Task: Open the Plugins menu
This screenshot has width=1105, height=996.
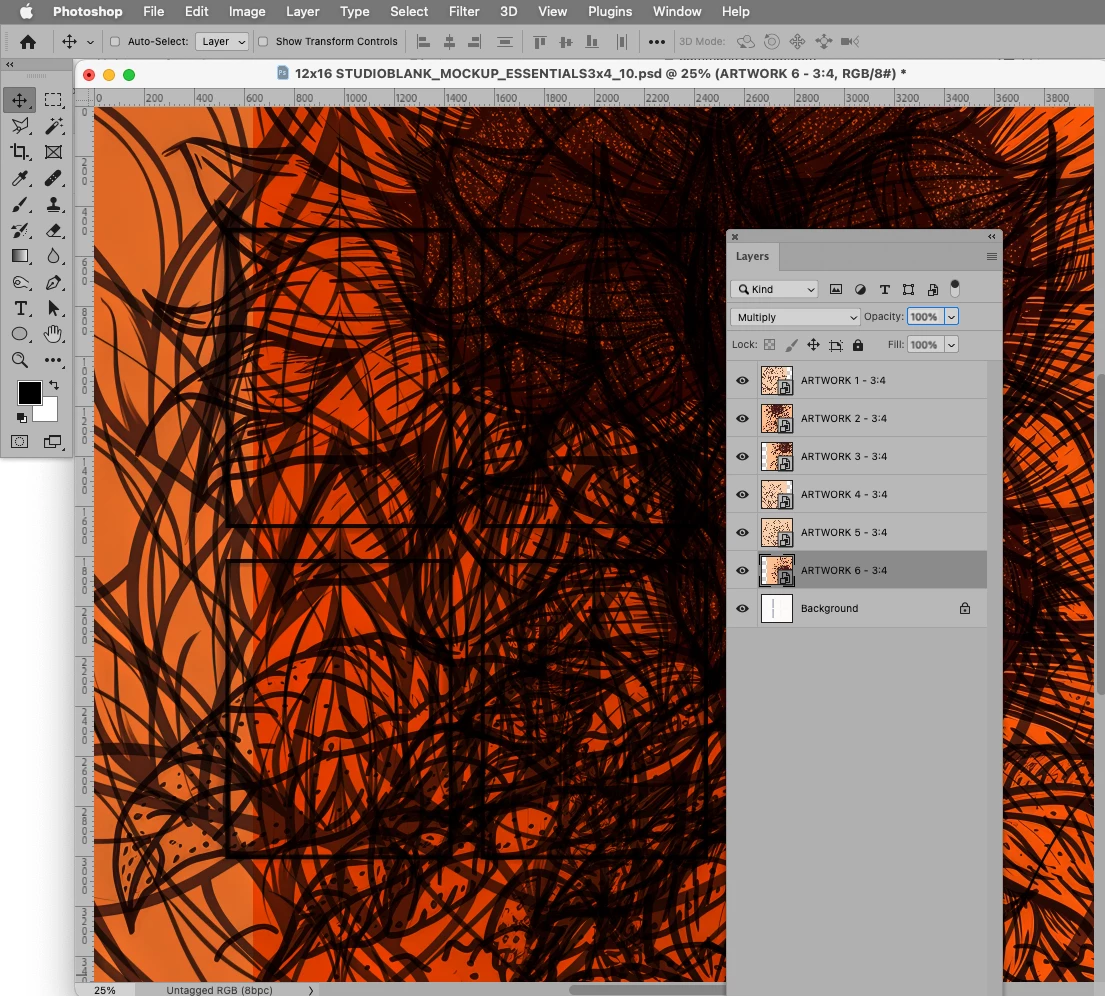Action: coord(610,11)
